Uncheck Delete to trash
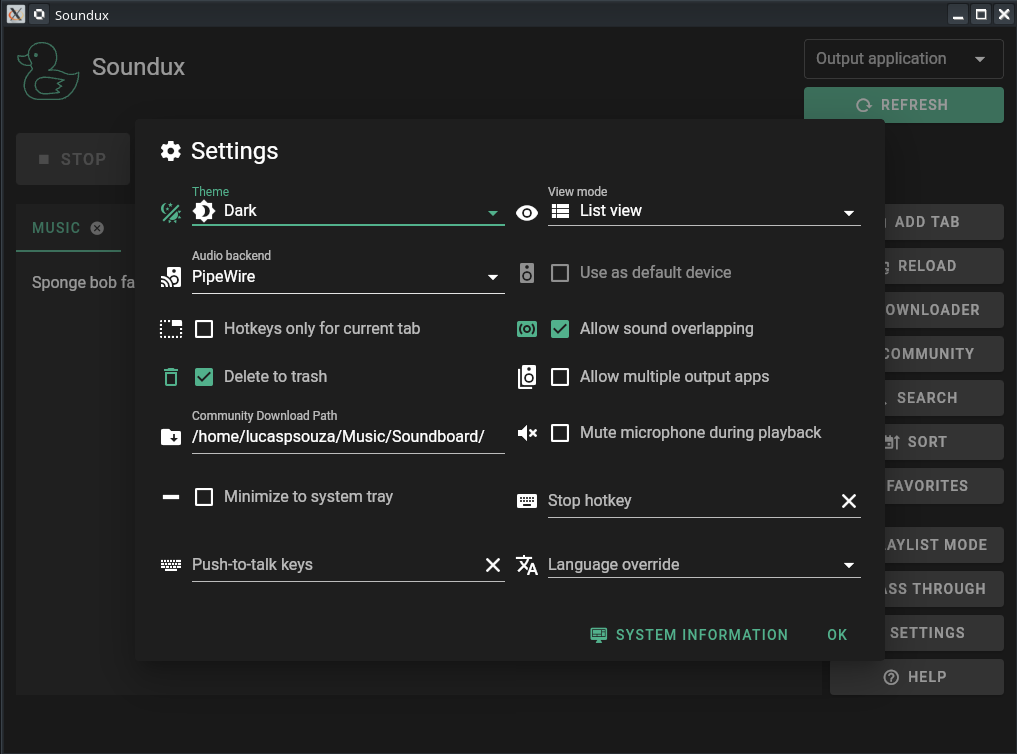Image resolution: width=1017 pixels, height=754 pixels. (204, 377)
